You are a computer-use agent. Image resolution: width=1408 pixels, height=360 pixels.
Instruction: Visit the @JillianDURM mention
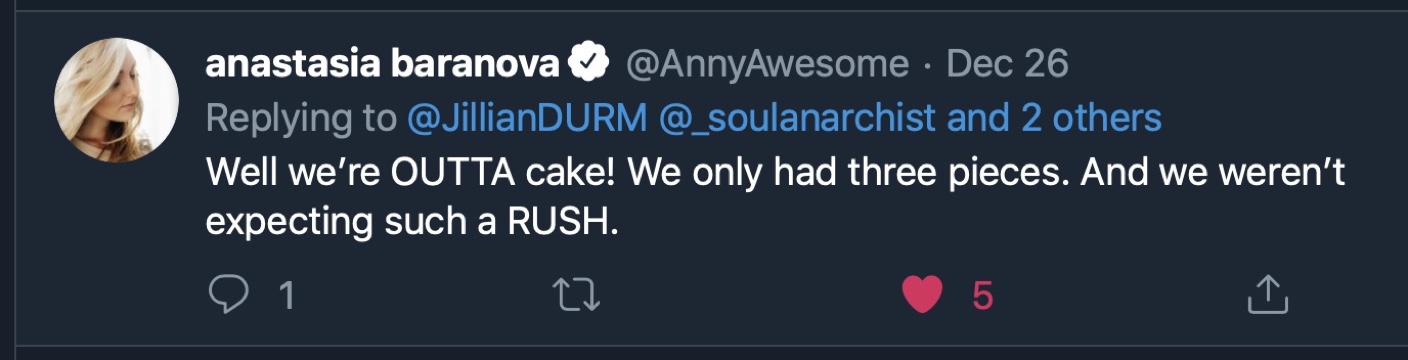[x=528, y=119]
